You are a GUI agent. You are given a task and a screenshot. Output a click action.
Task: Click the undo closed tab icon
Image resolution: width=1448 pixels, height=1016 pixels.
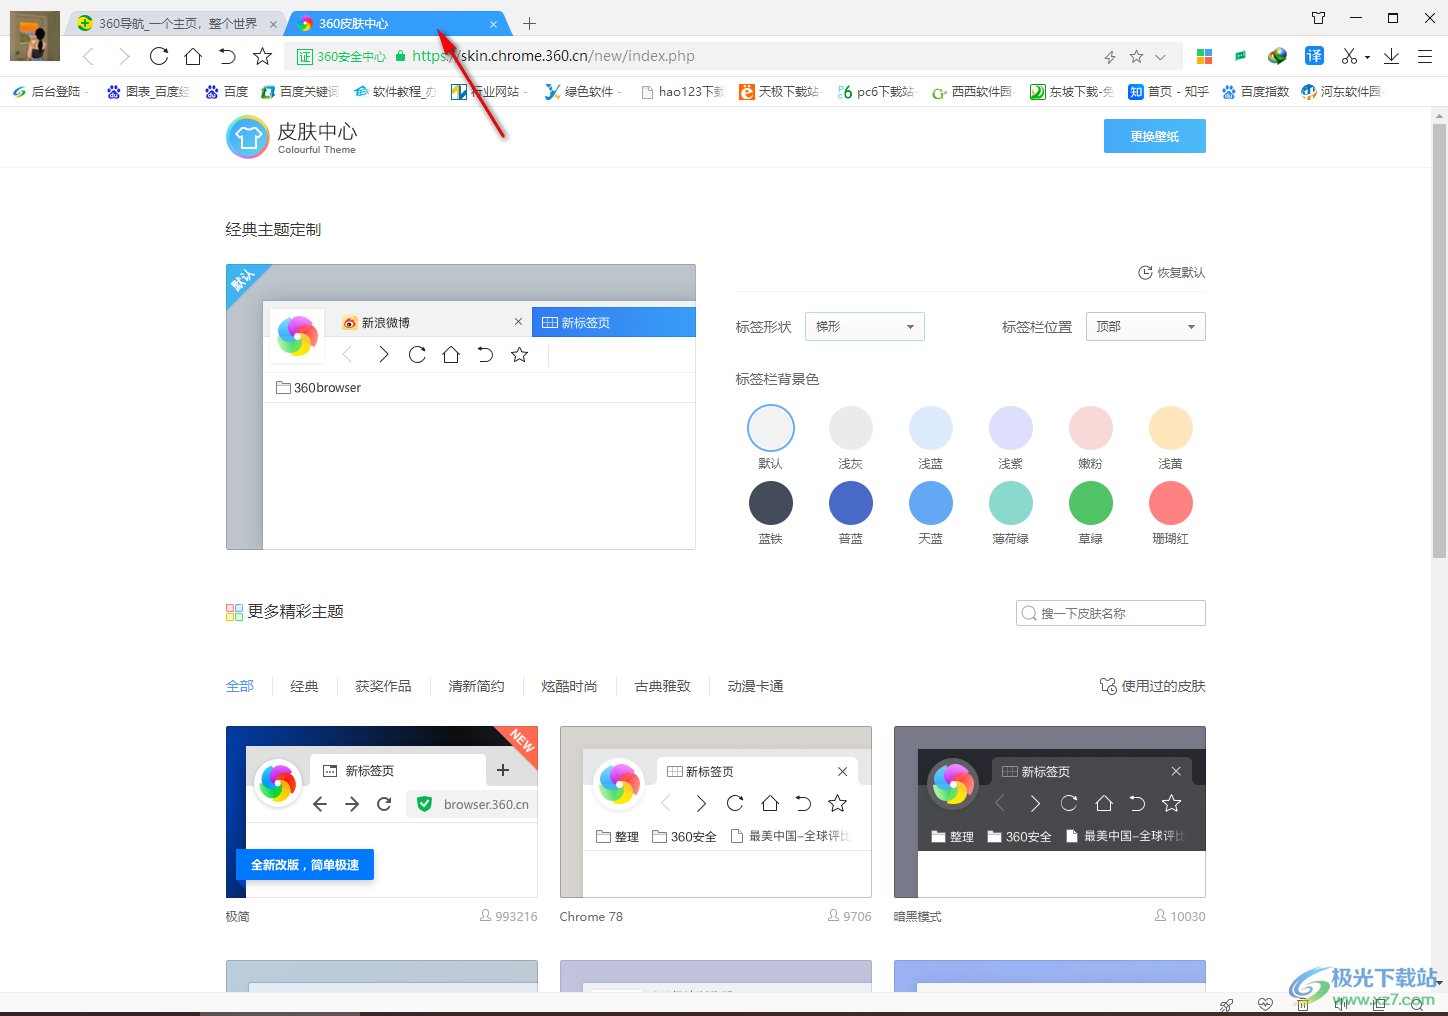tap(228, 56)
